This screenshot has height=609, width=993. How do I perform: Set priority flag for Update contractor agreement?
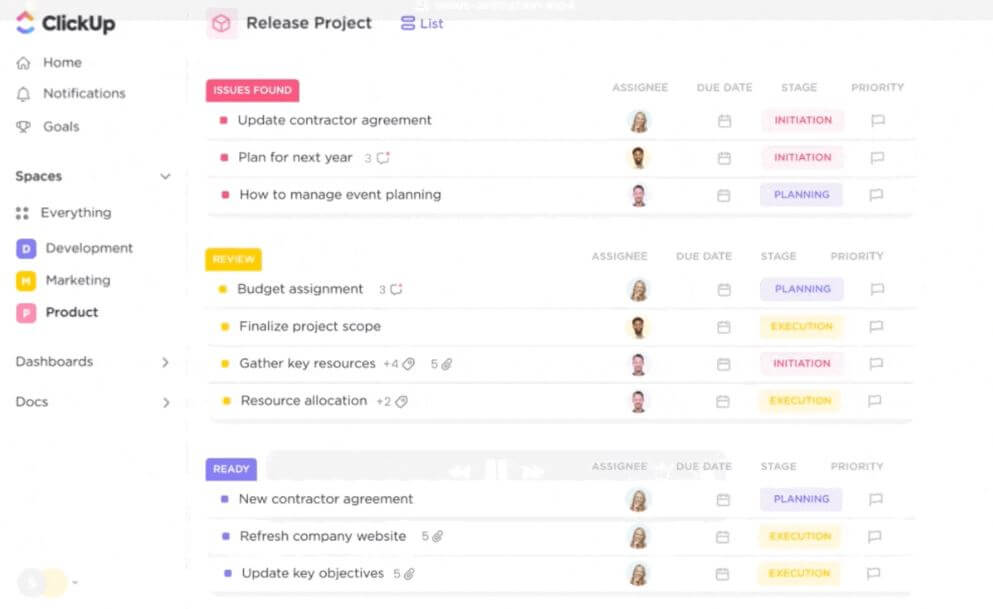pyautogui.click(x=878, y=120)
